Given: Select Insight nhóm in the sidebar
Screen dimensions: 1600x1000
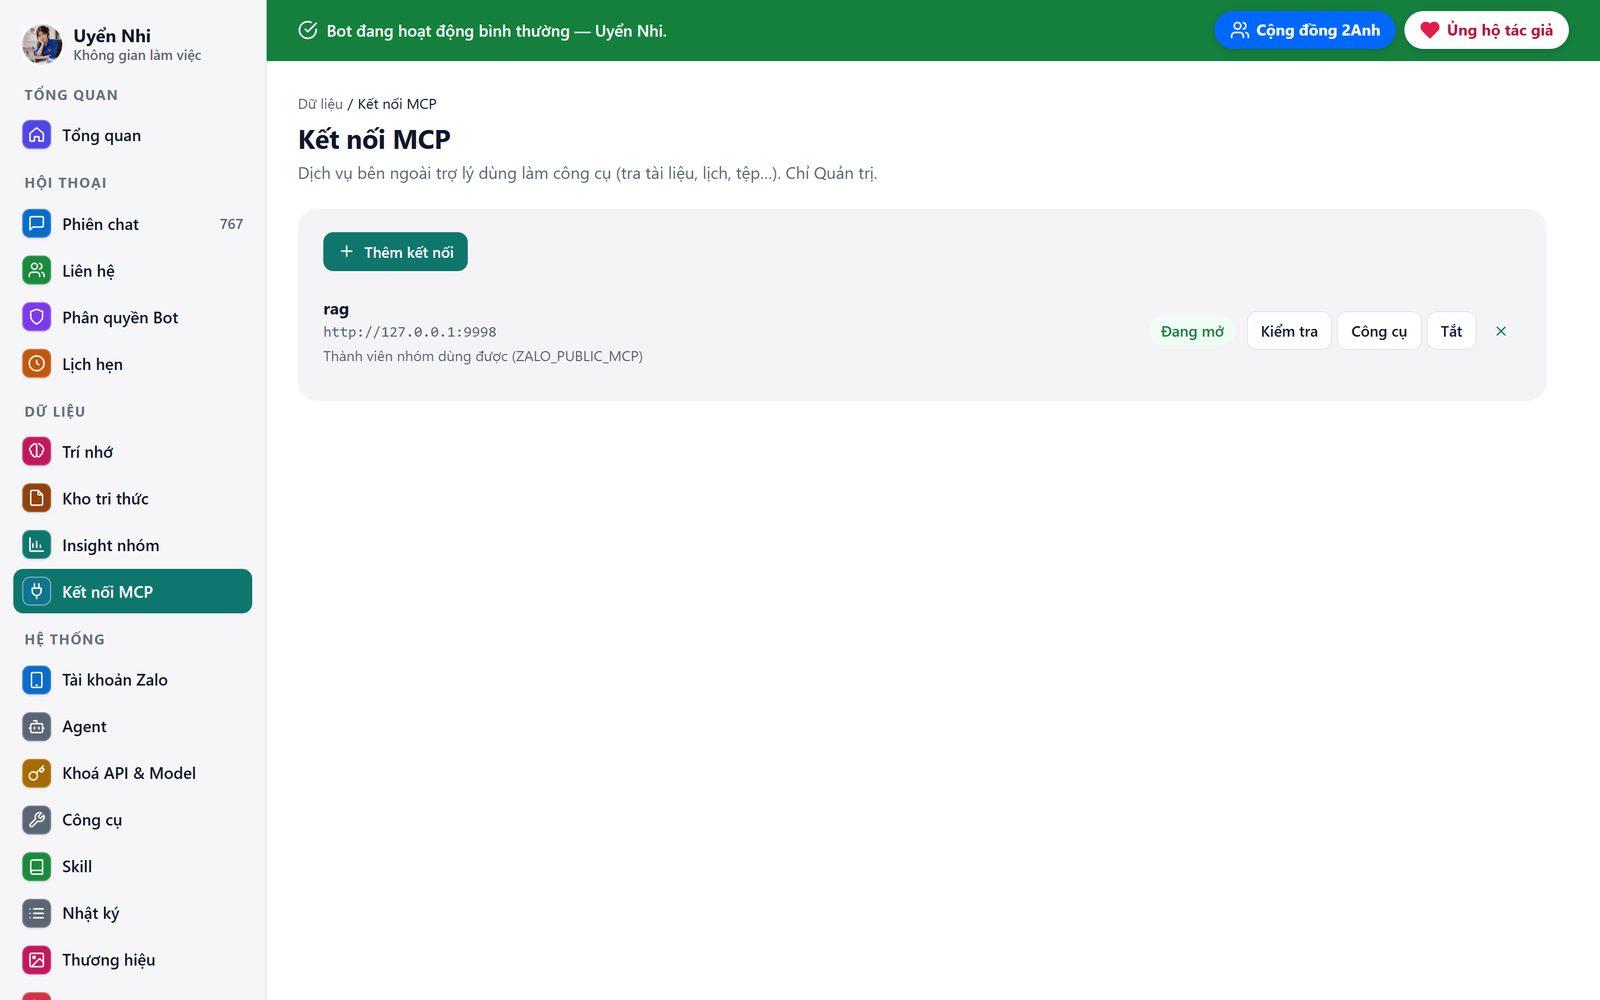Looking at the screenshot, I should click(133, 545).
